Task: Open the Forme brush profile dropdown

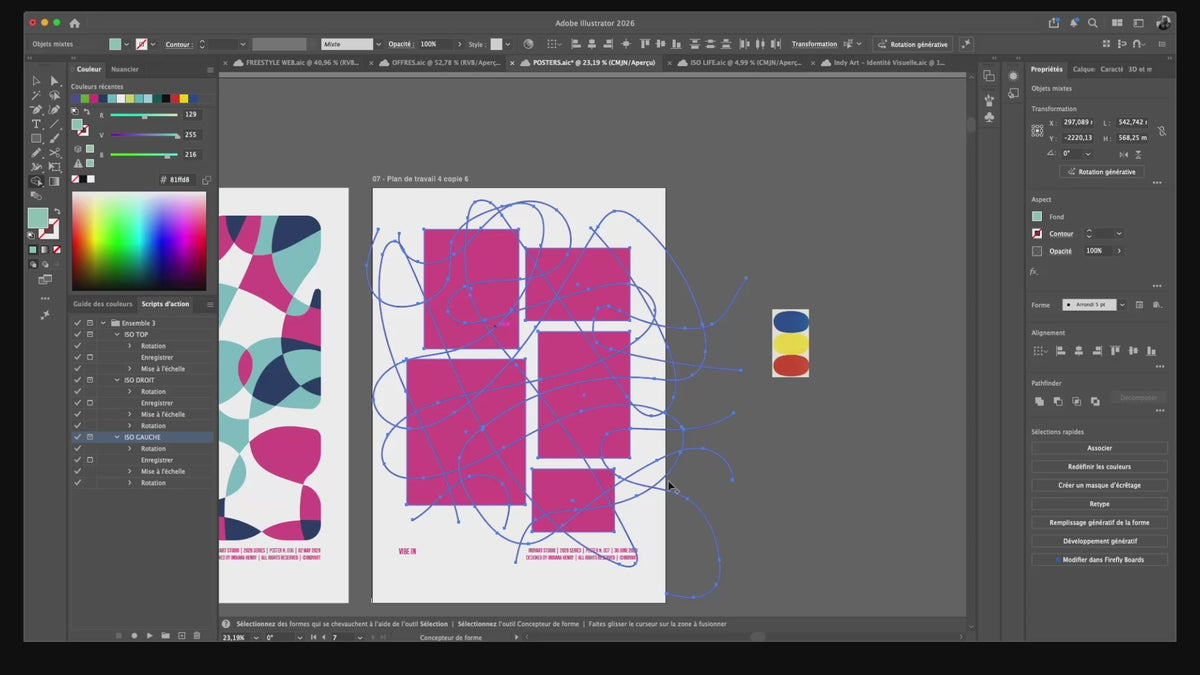Action: click(x=1122, y=304)
